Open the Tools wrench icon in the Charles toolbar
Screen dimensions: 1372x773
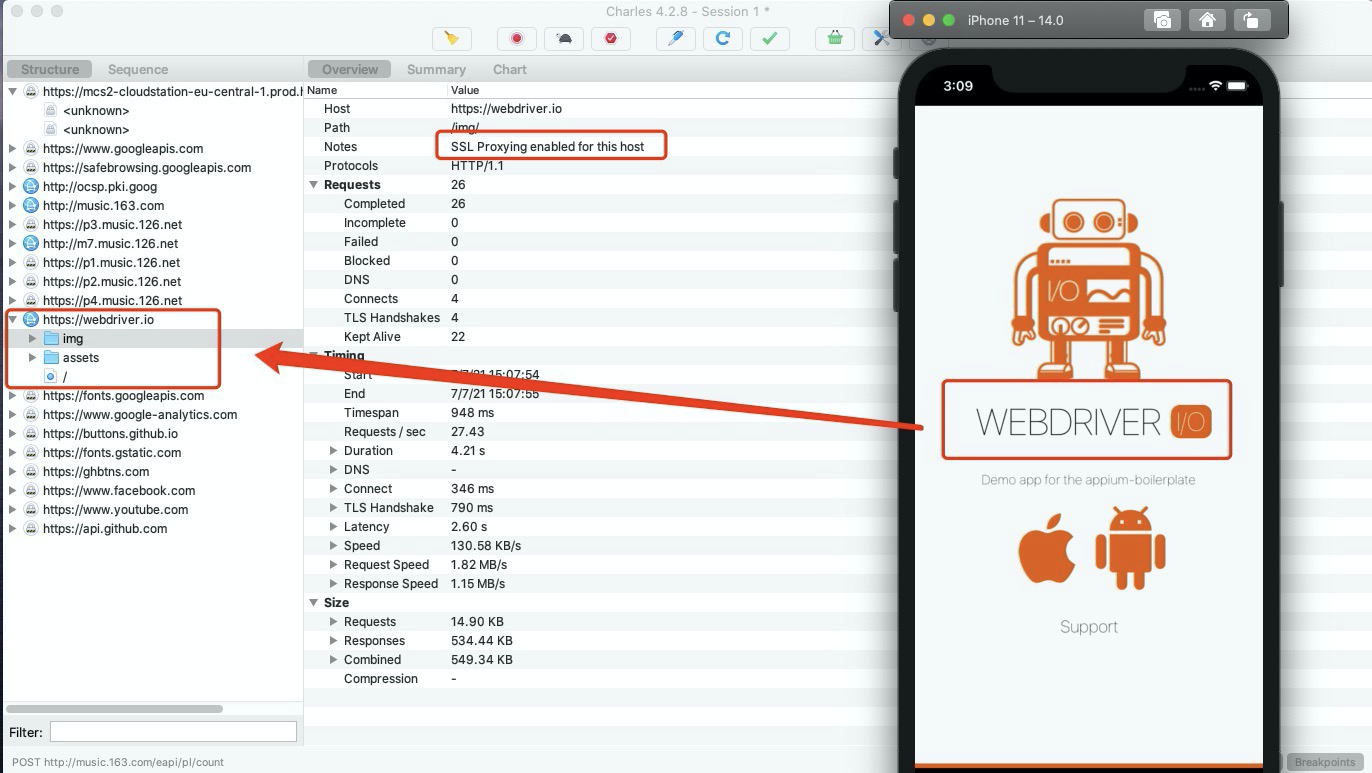click(x=880, y=39)
